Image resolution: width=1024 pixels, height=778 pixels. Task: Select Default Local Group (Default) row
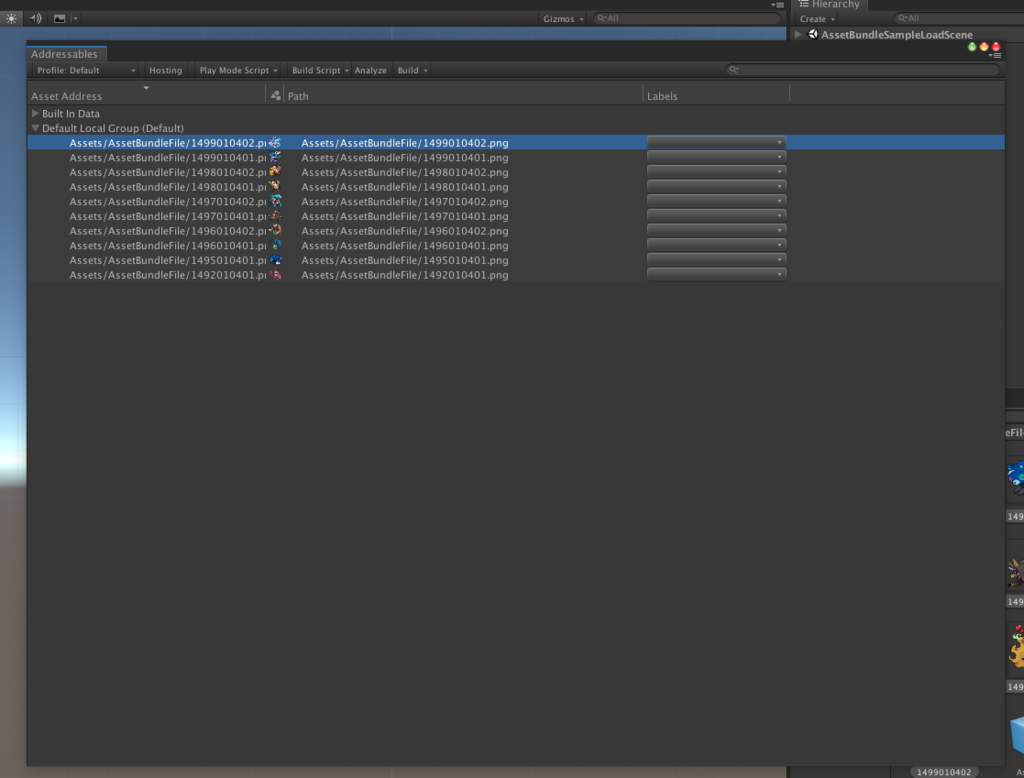tap(516, 128)
